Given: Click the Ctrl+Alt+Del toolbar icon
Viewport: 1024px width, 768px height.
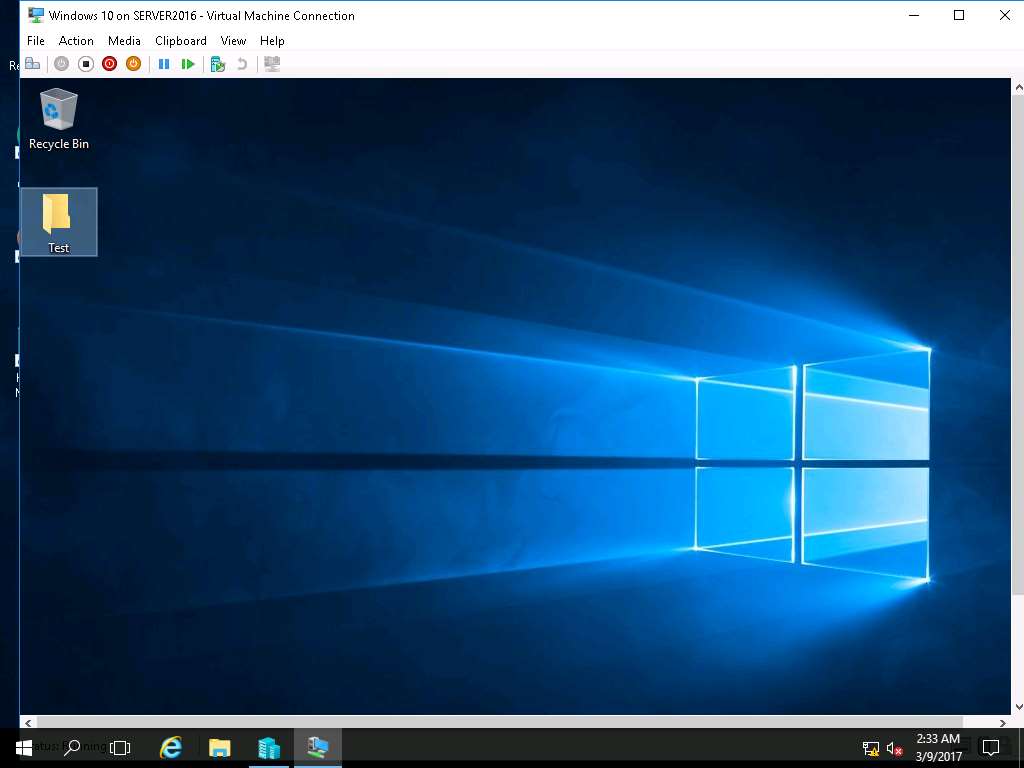Looking at the screenshot, I should (x=33, y=64).
